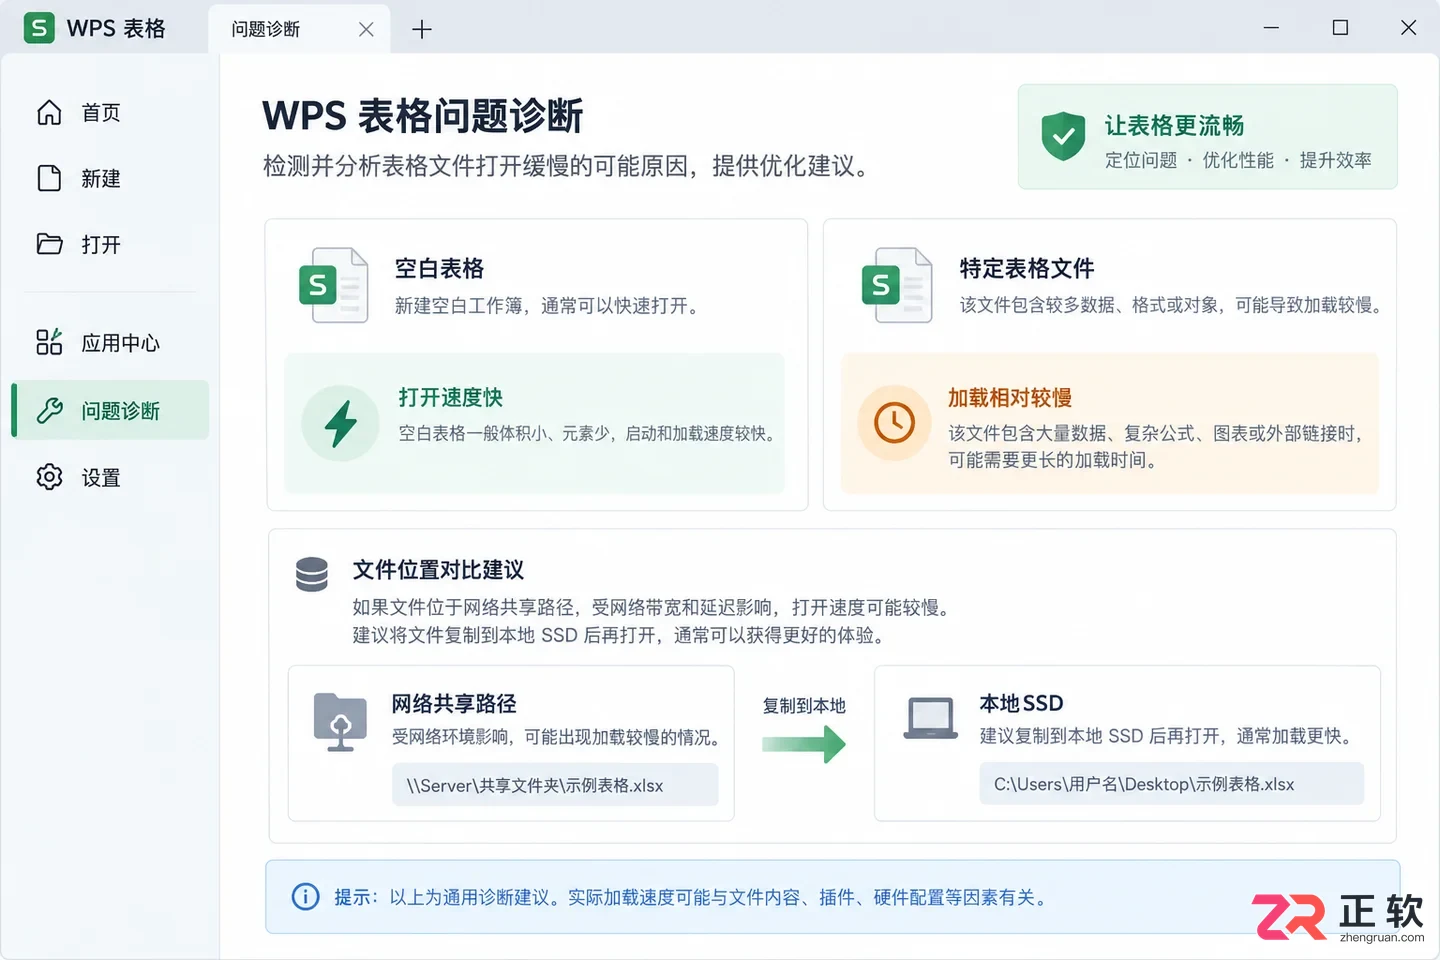Image resolution: width=1440 pixels, height=960 pixels.
Task: Open 设置 via the gear icon
Action: [x=49, y=477]
